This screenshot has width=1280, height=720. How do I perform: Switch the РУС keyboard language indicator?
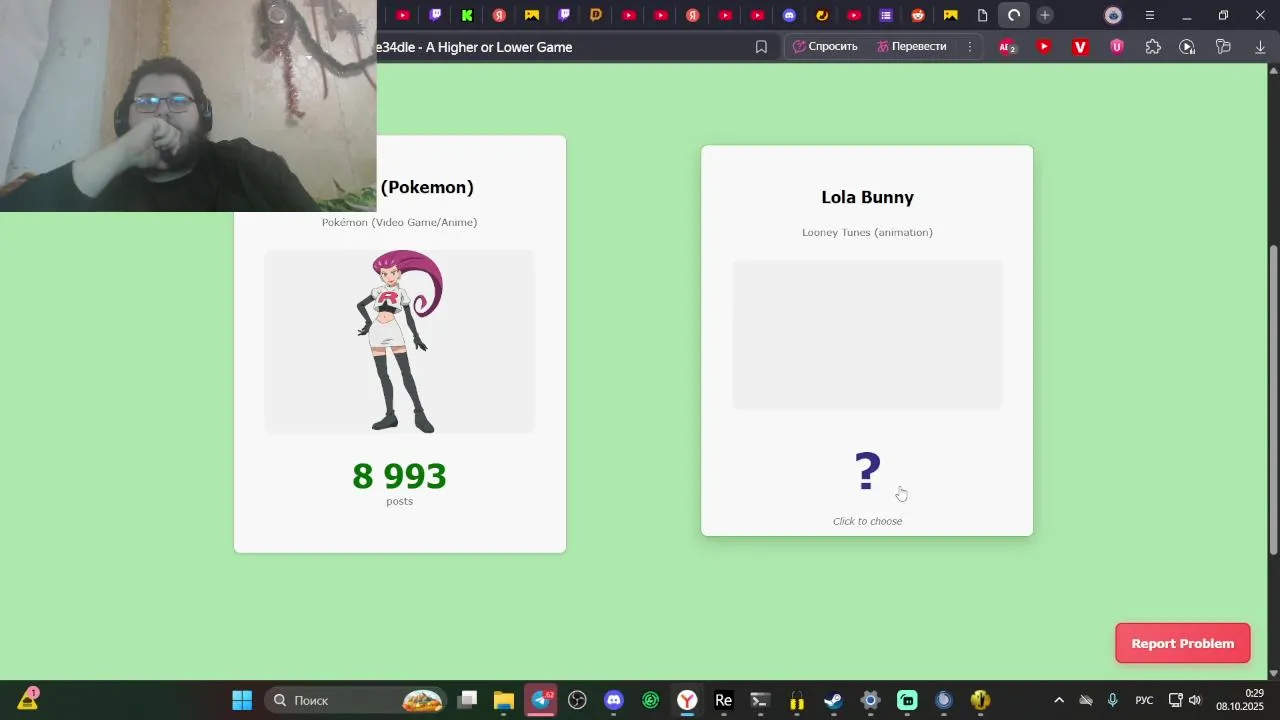tap(1144, 700)
